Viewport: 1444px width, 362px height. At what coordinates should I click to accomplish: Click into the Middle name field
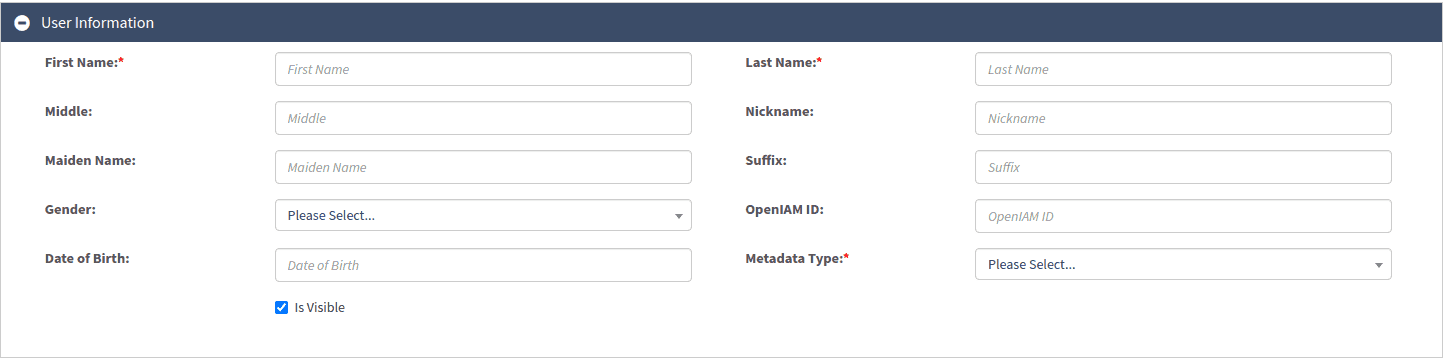483,118
